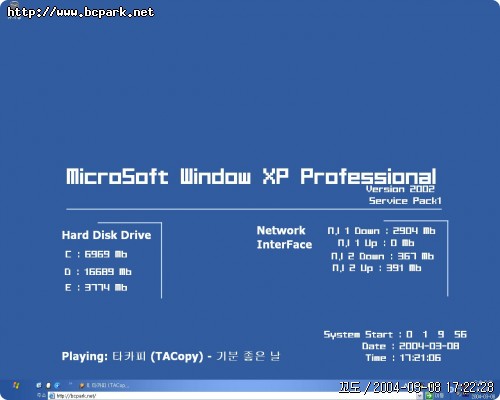Image resolution: width=500 pixels, height=400 pixels.
Task: Click the 'C : 6969 Mb' drive entry
Action: pos(96,254)
